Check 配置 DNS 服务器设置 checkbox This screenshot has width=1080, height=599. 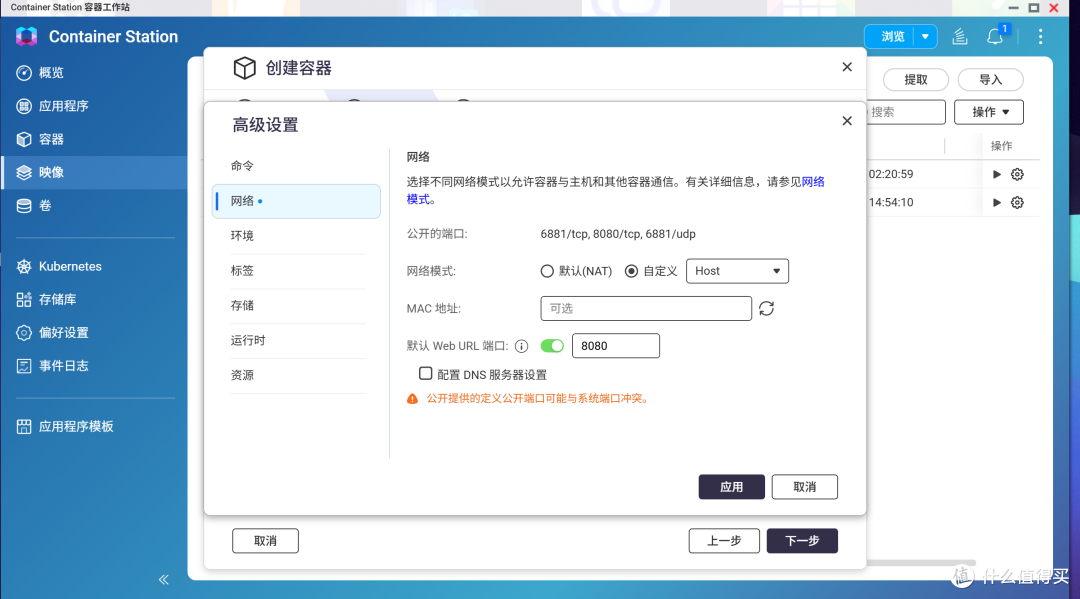(426, 373)
